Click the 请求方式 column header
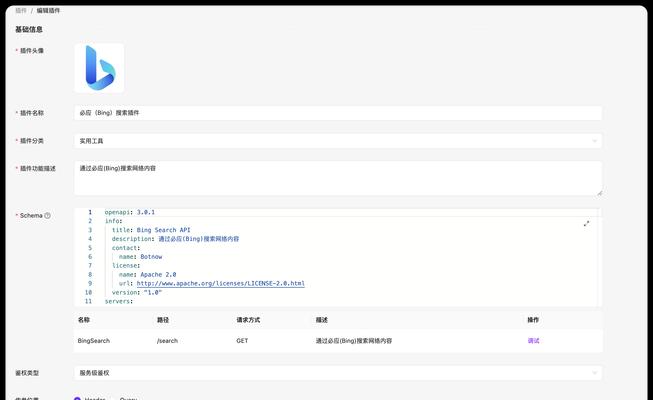 point(248,320)
